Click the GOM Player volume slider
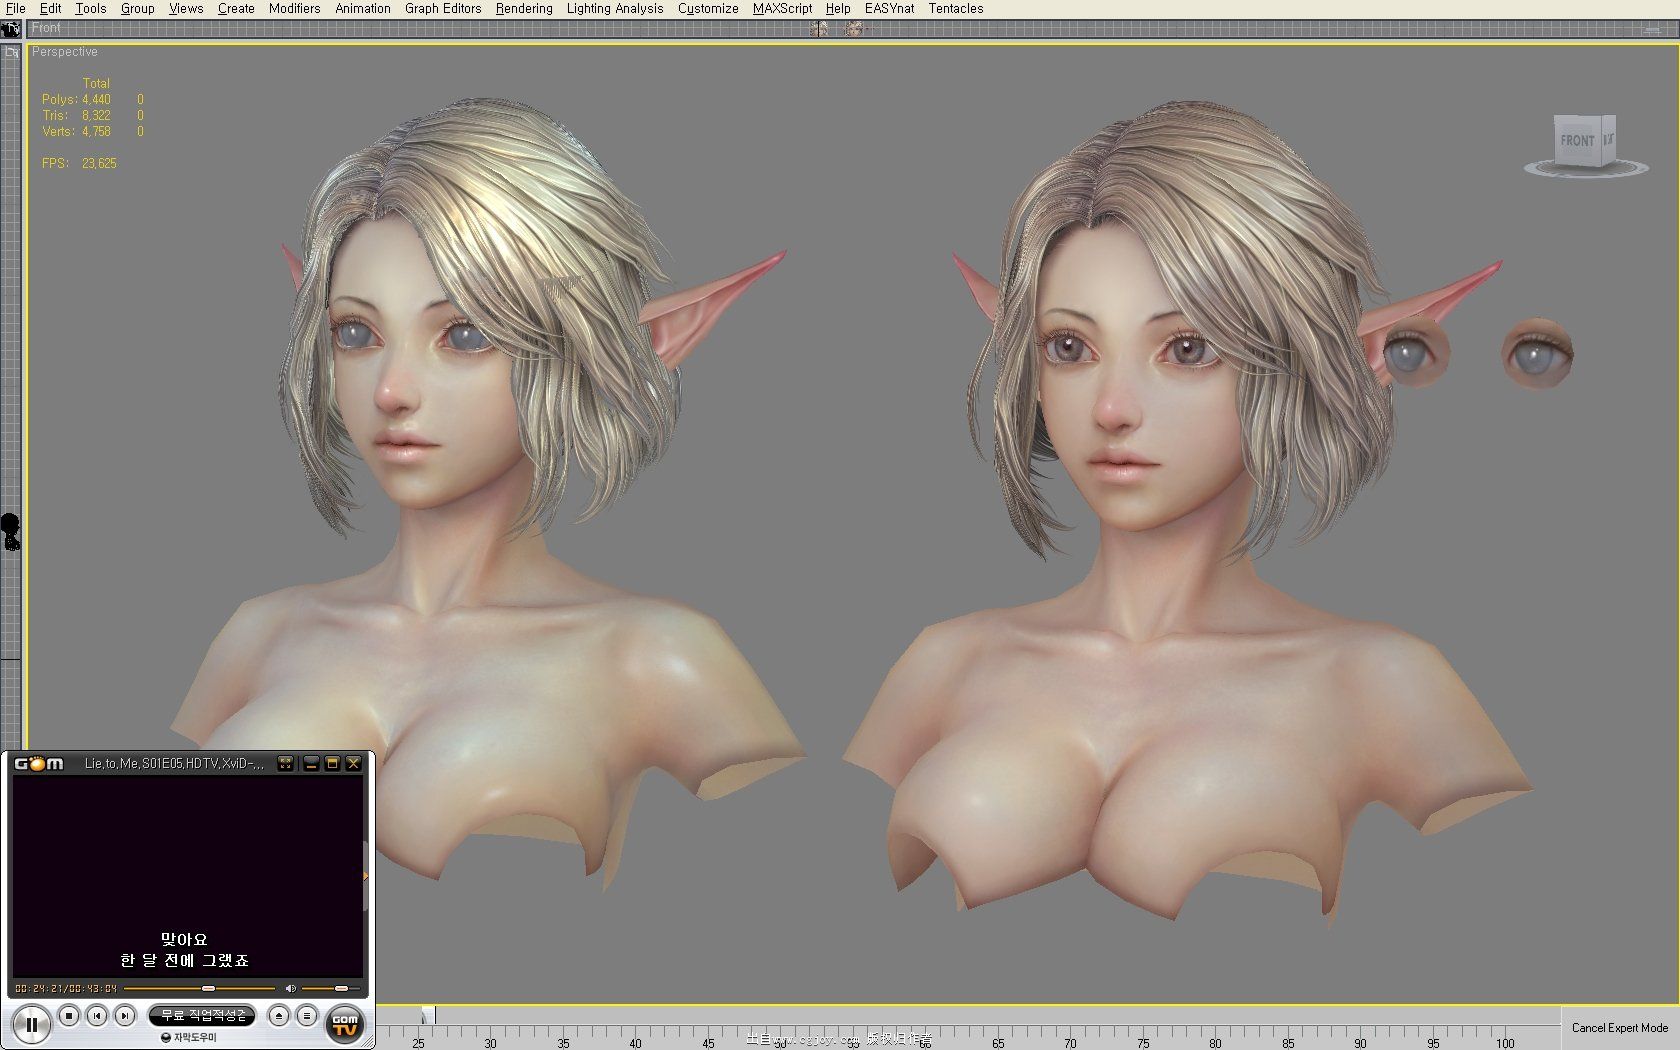 (331, 988)
